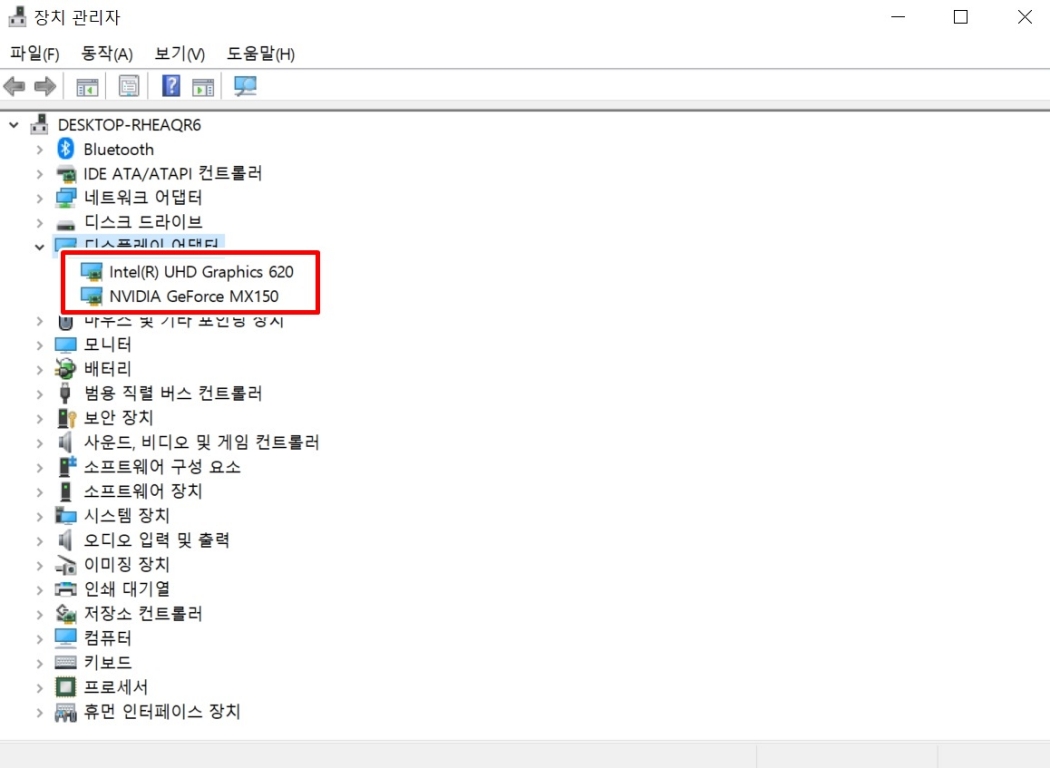Click the 키보드 icon
Viewport: 1050px width, 768px height.
[66, 662]
